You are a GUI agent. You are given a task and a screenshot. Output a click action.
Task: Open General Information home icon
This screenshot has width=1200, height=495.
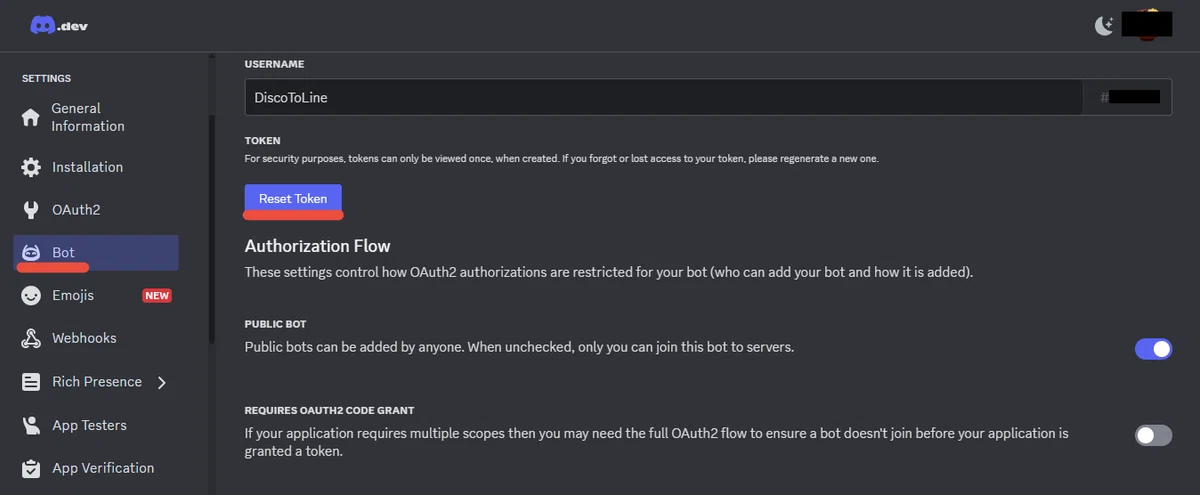tap(31, 117)
